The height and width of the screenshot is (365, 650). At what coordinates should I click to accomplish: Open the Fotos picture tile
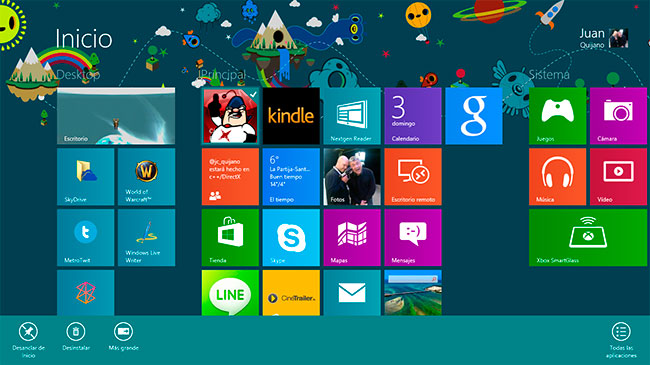click(352, 177)
